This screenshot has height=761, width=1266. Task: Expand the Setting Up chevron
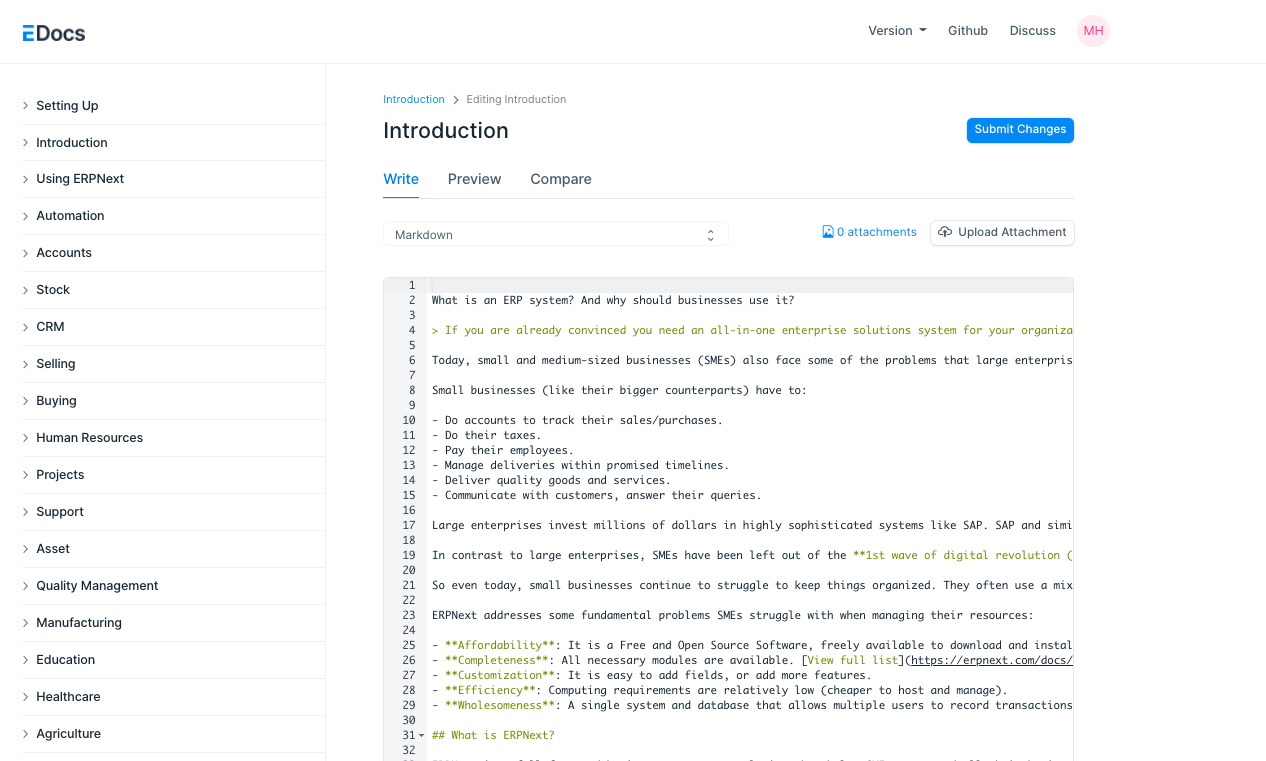pos(26,106)
